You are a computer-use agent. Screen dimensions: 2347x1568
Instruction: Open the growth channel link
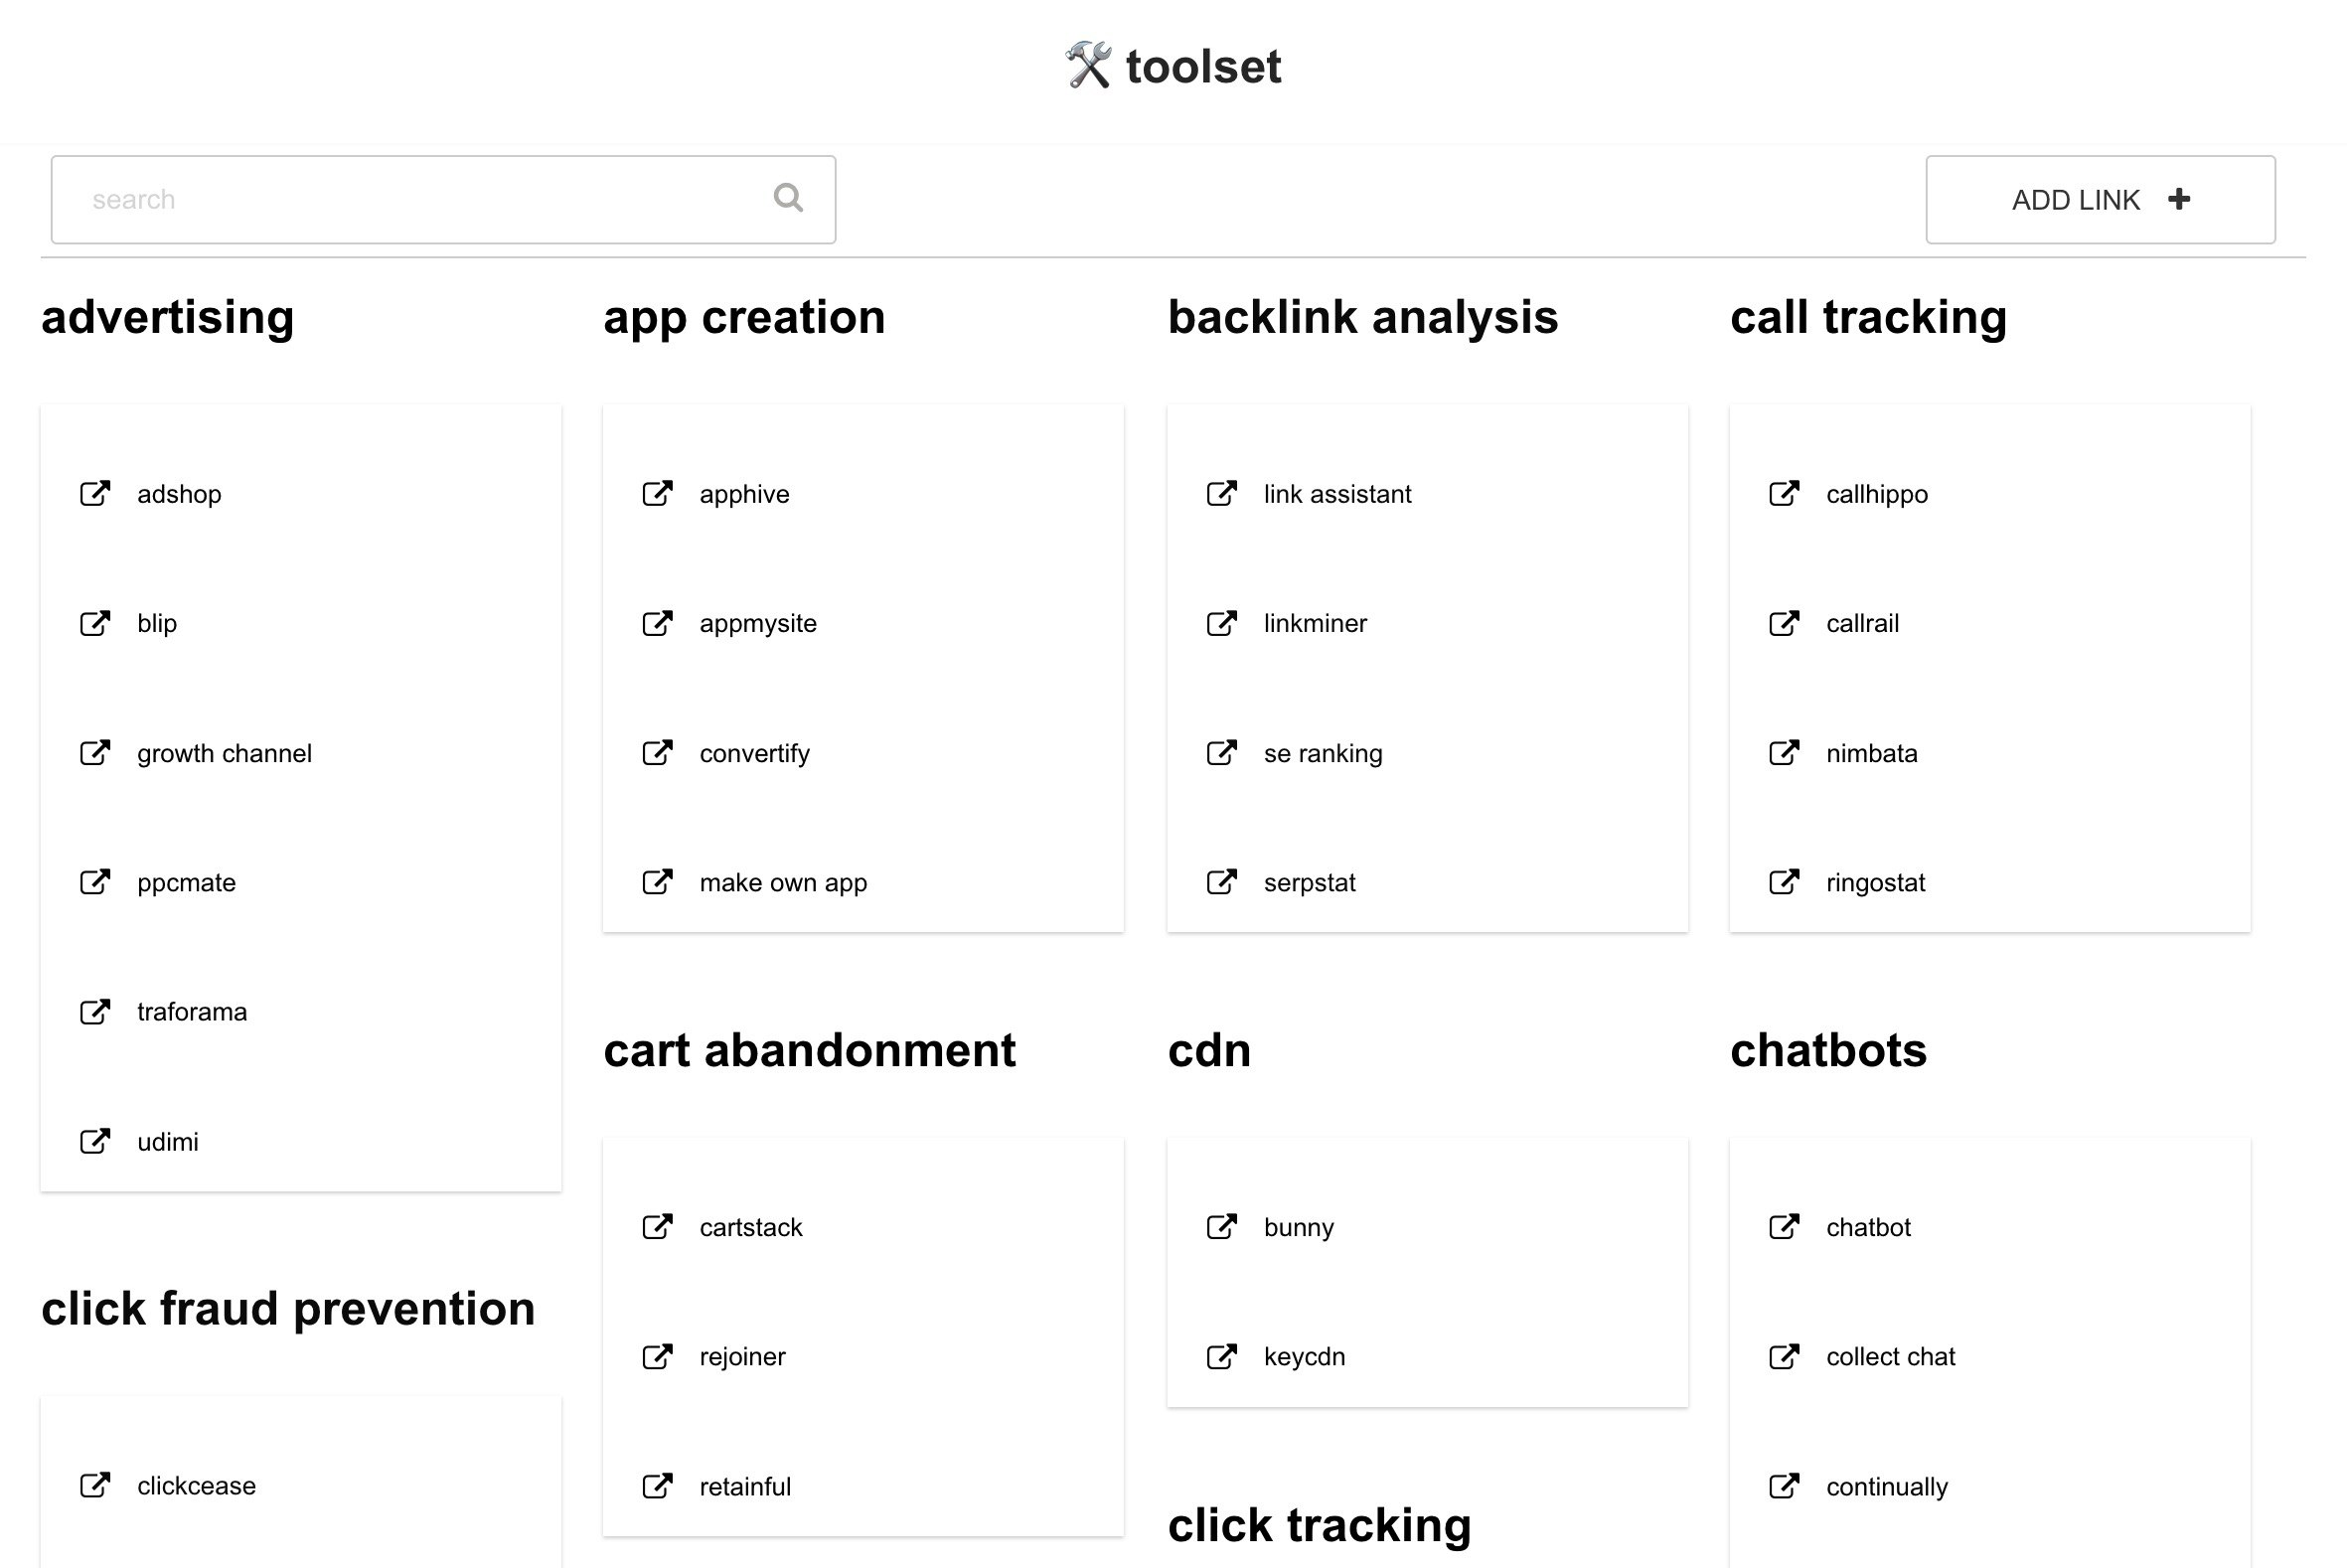tap(224, 753)
